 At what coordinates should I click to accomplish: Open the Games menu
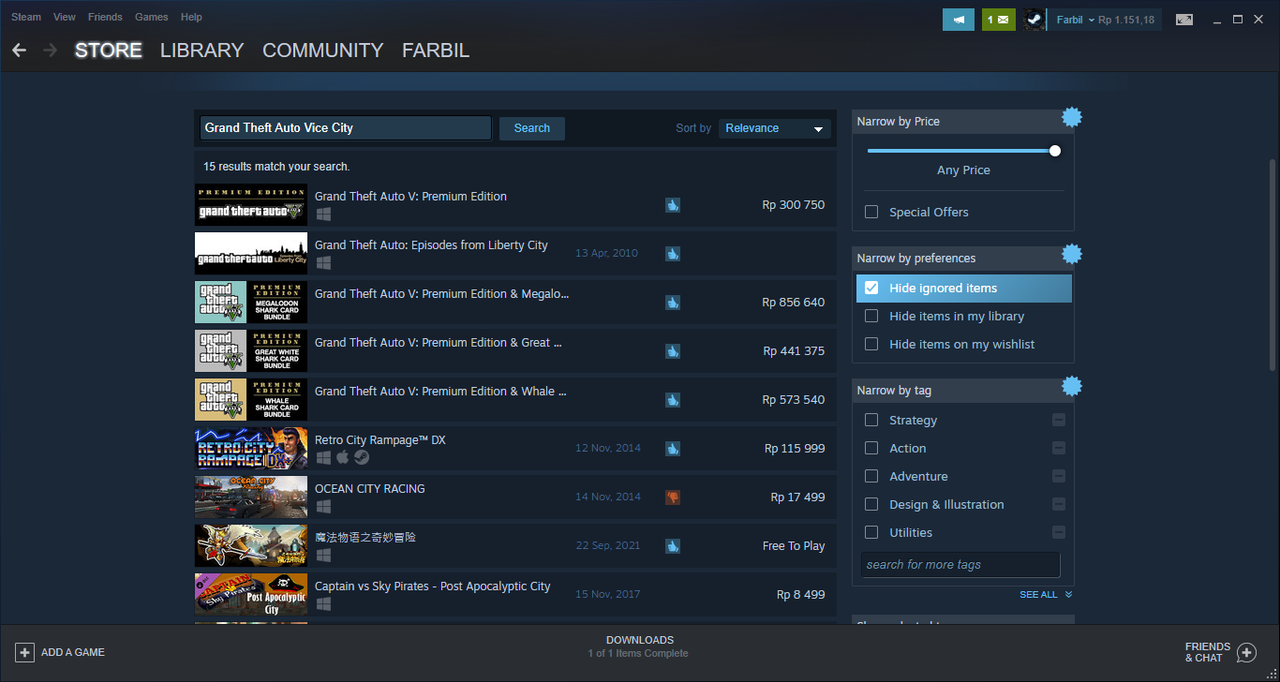[151, 17]
